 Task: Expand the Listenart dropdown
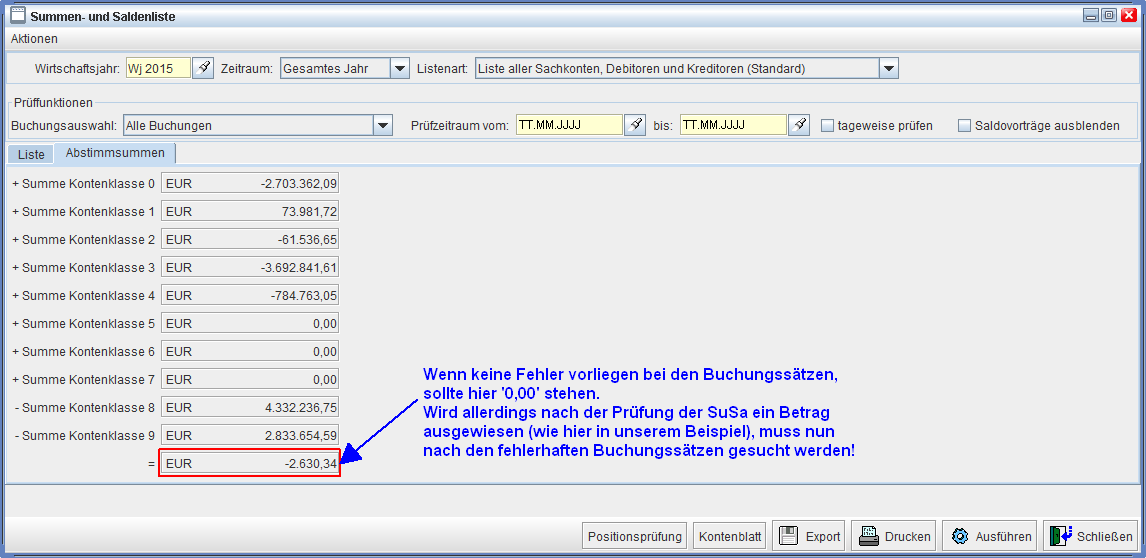pyautogui.click(x=888, y=68)
